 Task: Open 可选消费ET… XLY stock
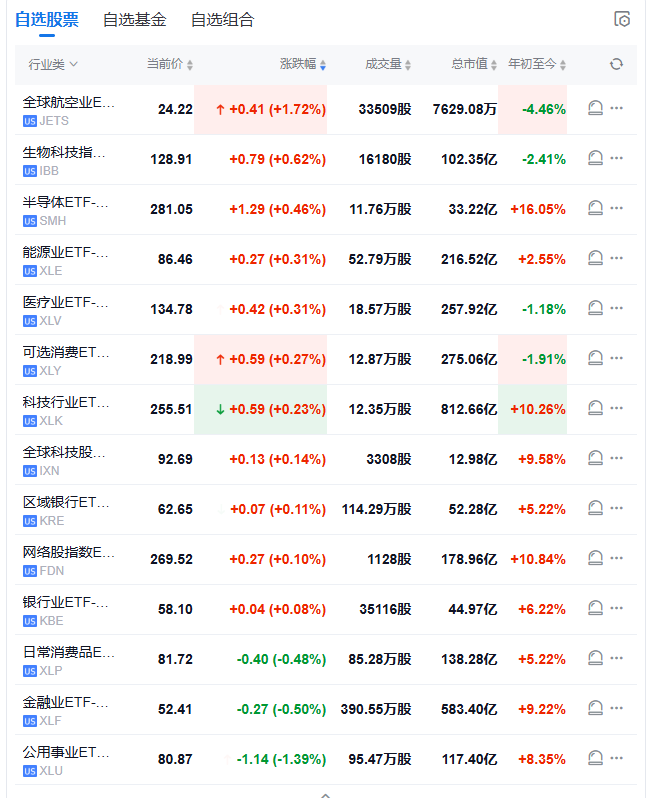66,360
